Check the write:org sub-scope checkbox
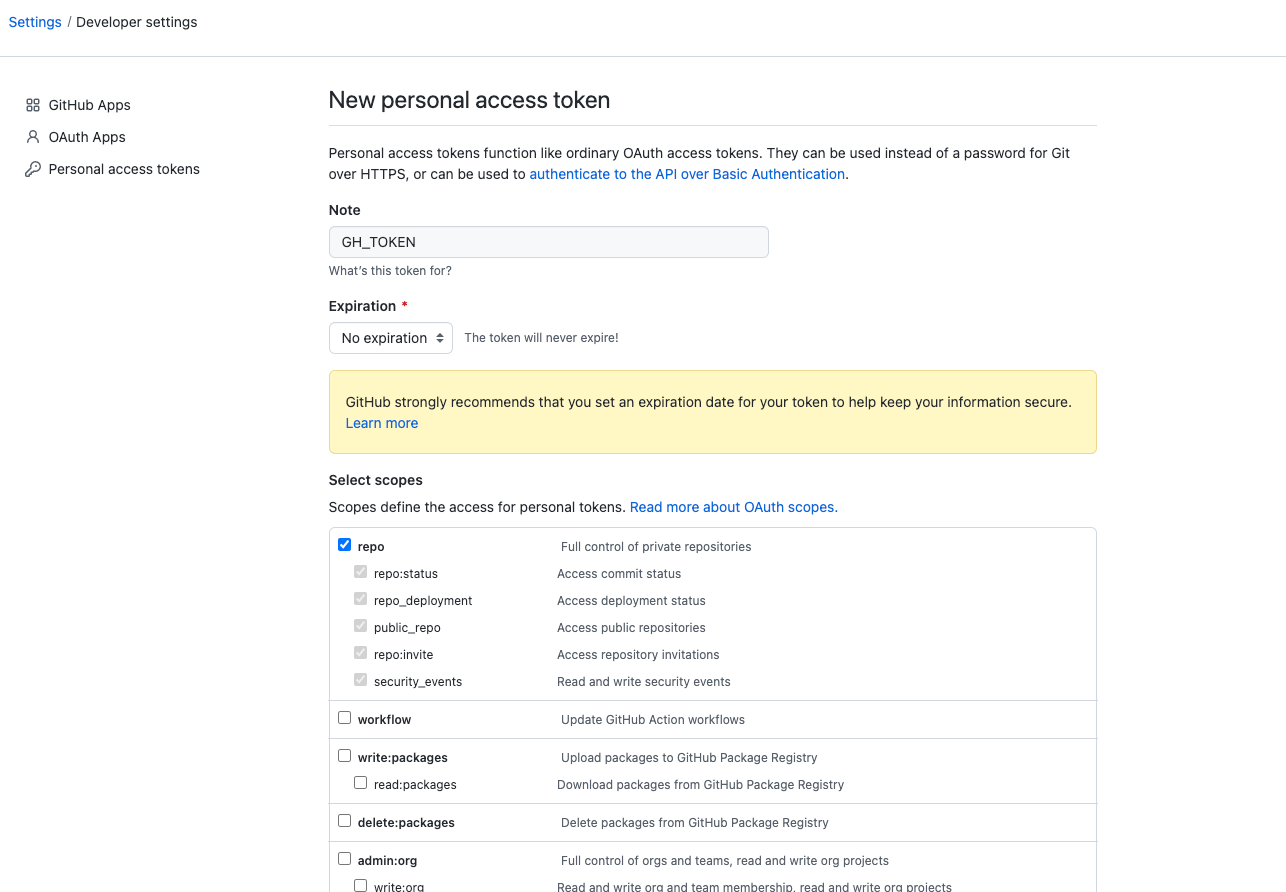 (x=361, y=885)
